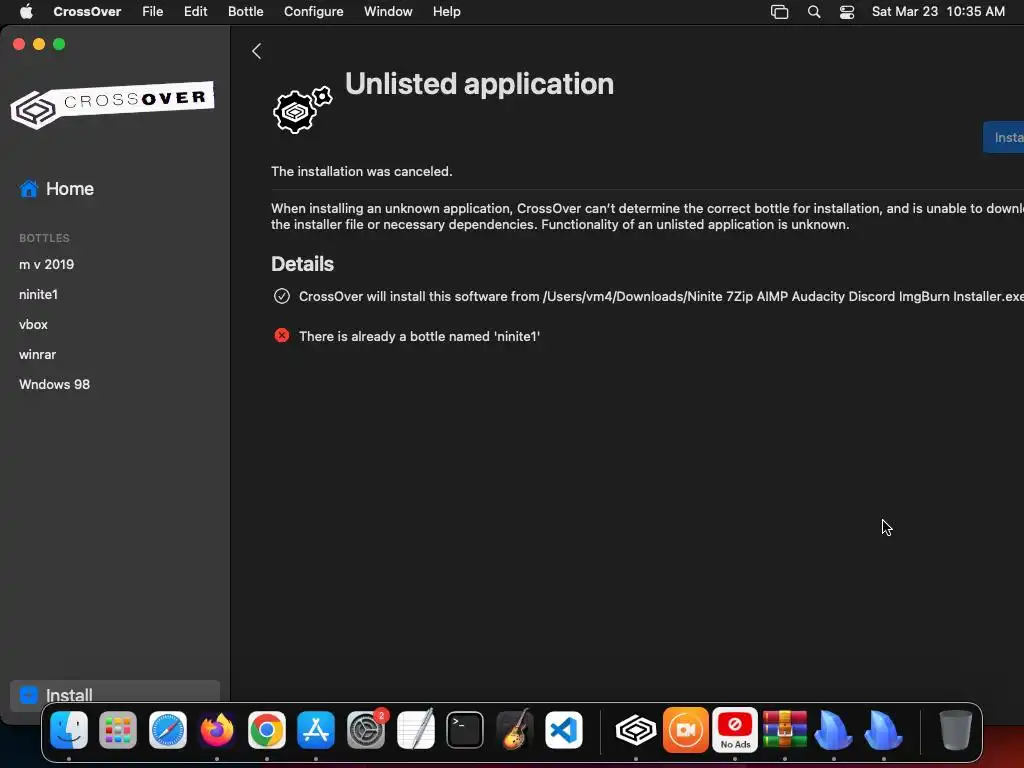The height and width of the screenshot is (768, 1024).
Task: Open Control Center in menu bar
Action: coord(847,12)
